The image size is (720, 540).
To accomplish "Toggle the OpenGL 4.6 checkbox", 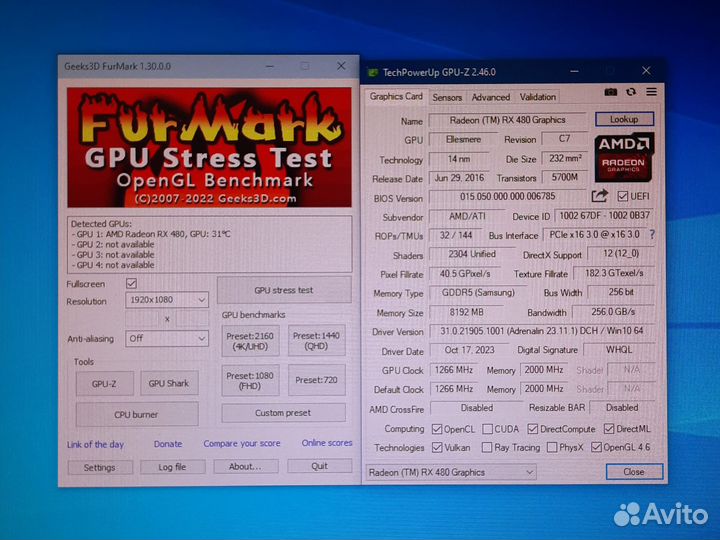I will 596,447.
